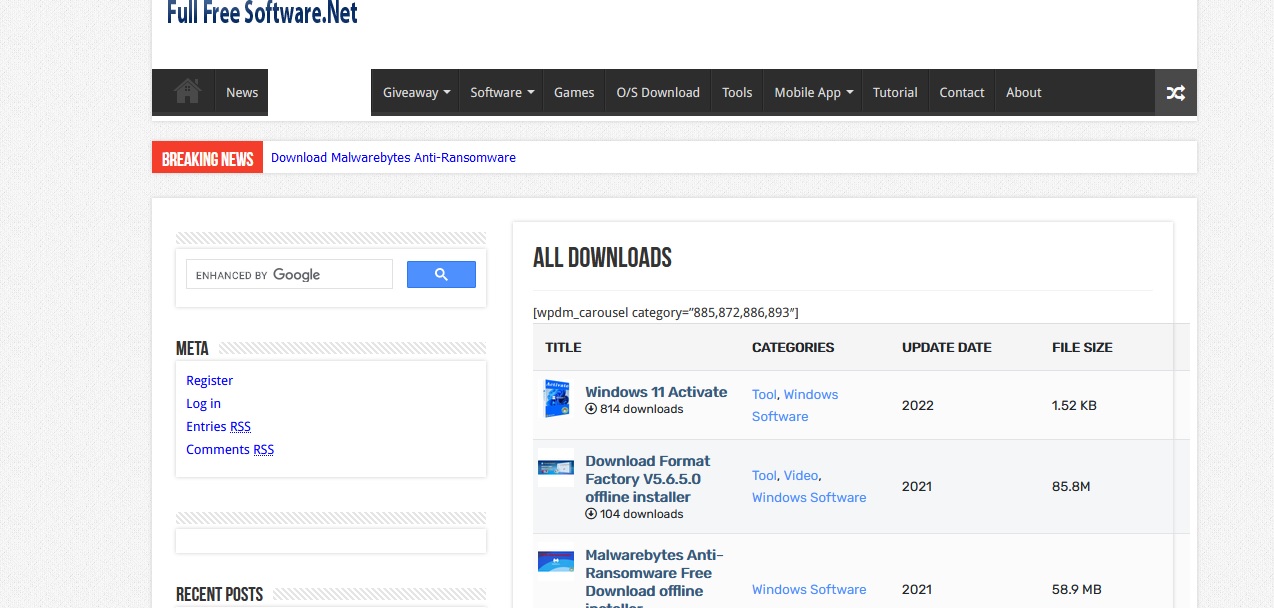Screen dimensions: 1274x608
Task: Click the RECENT POSTS heading
Action: 219,594
